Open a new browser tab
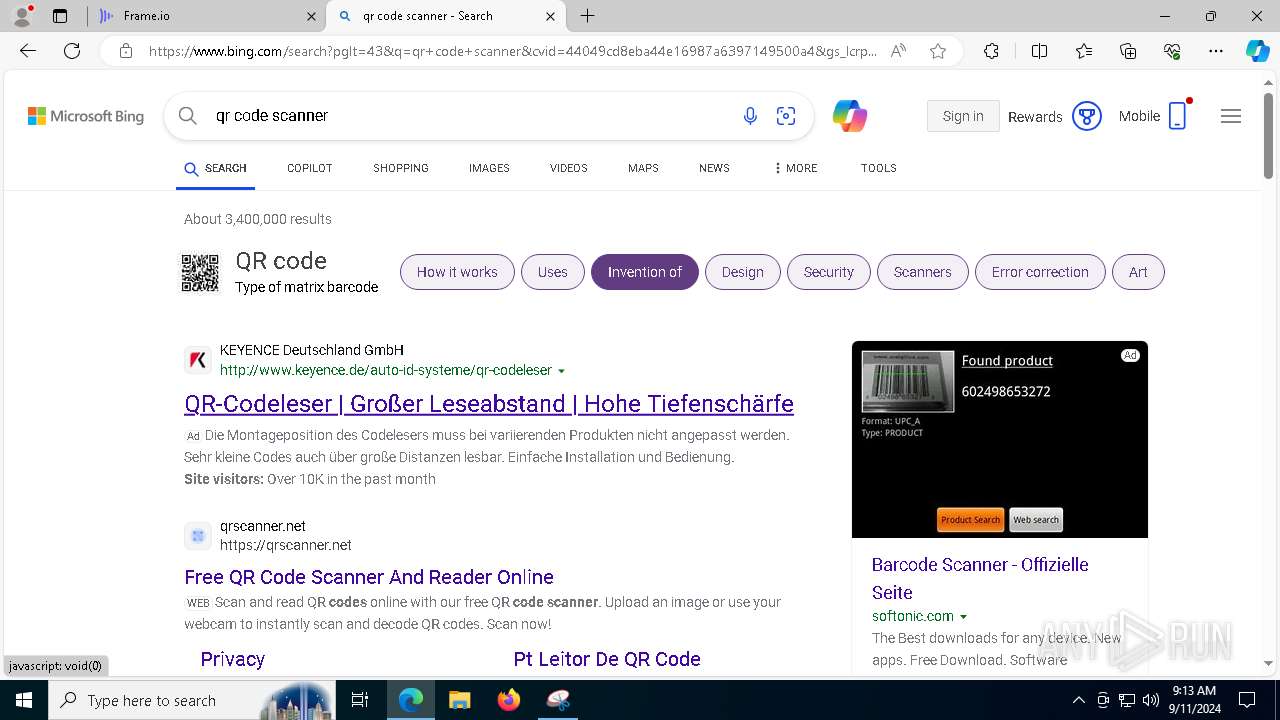The height and width of the screenshot is (720, 1280). (588, 16)
